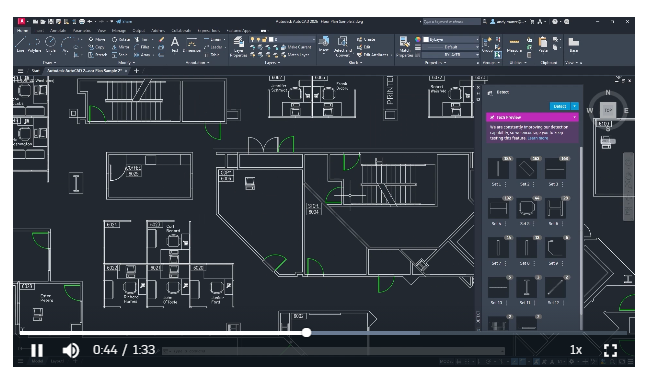Pause the video playback
The image size is (651, 387).
click(37, 350)
